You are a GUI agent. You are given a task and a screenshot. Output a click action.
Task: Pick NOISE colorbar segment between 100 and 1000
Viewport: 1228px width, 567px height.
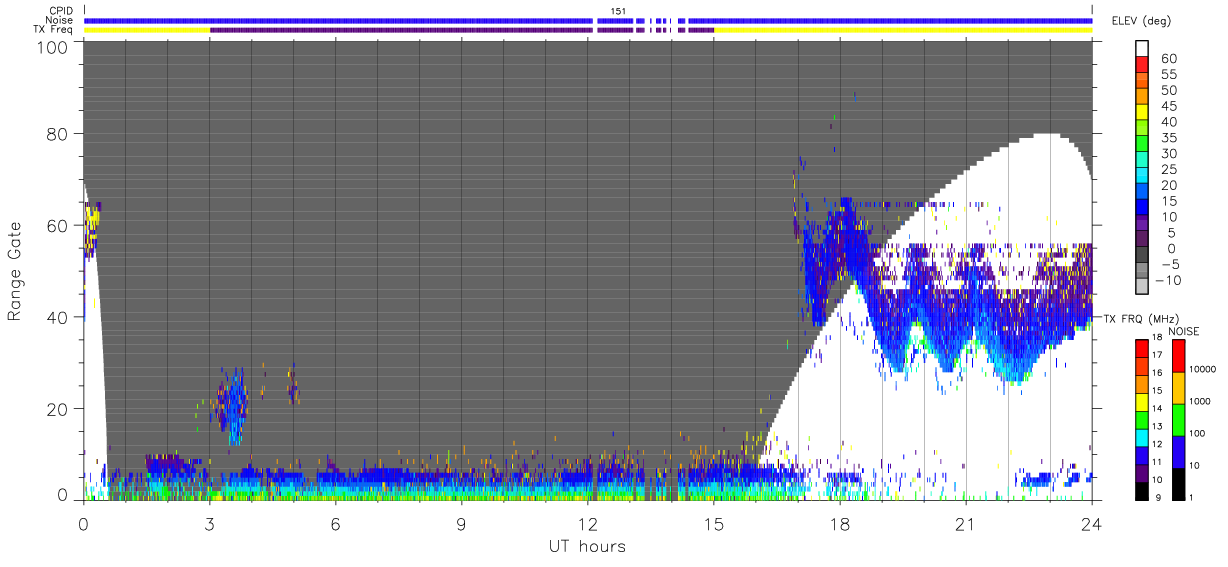(1178, 420)
